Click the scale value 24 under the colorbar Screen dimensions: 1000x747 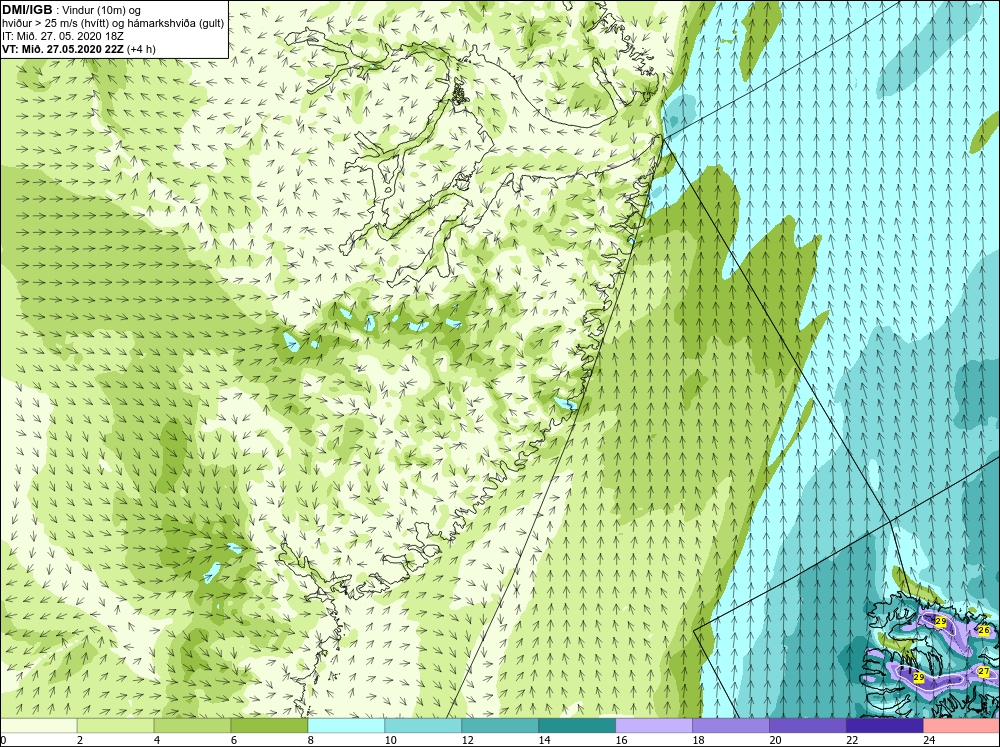click(929, 740)
